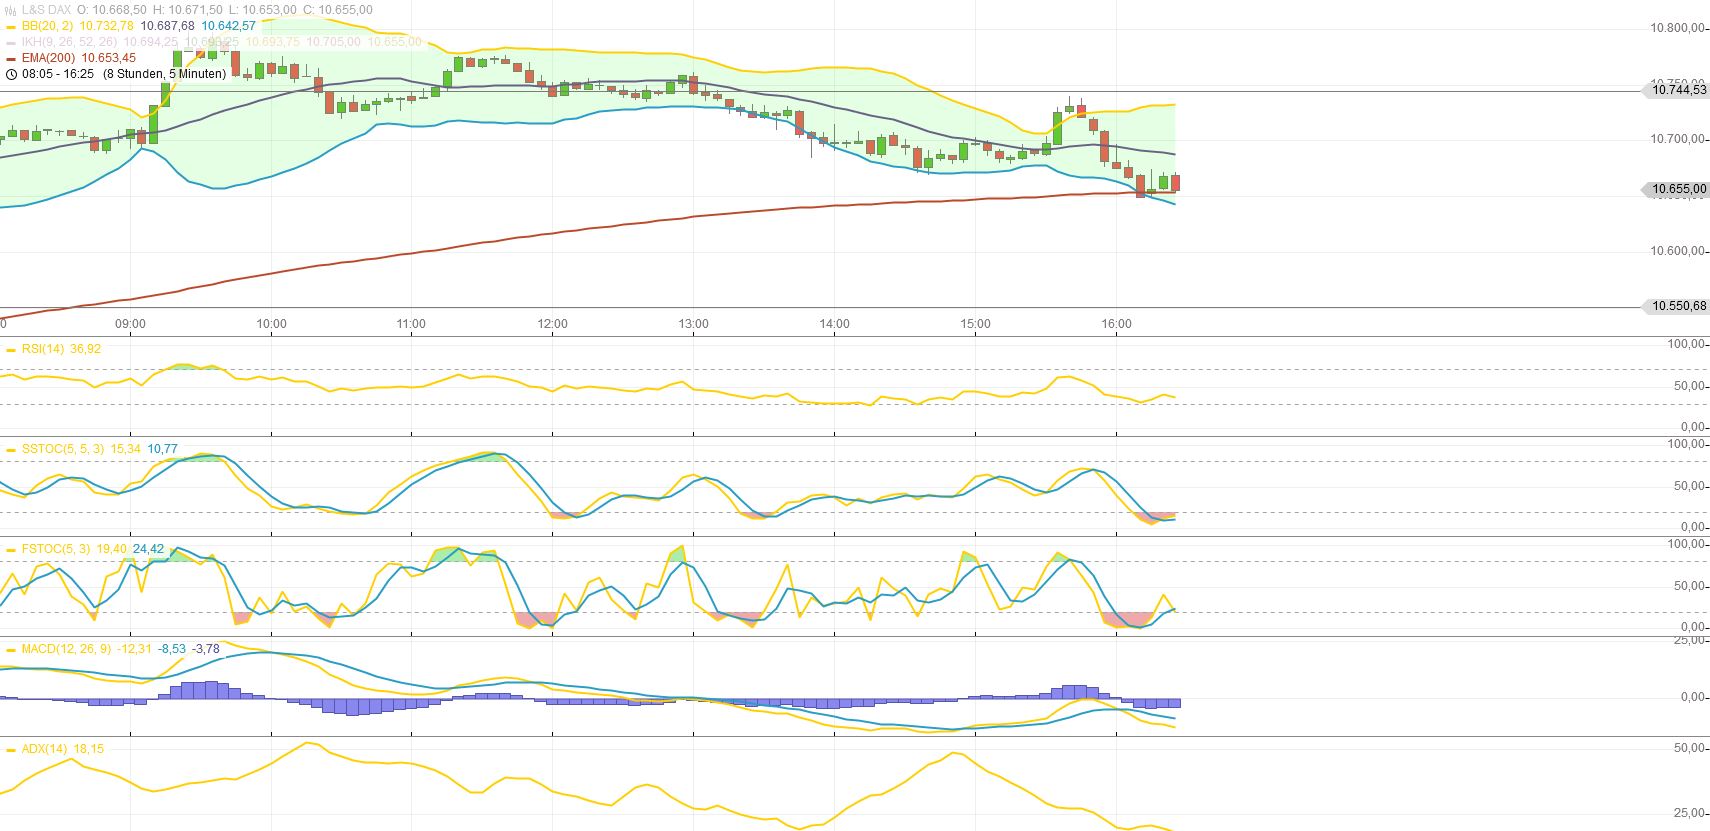
Task: Click the 14:00 time axis label
Action: 834,324
